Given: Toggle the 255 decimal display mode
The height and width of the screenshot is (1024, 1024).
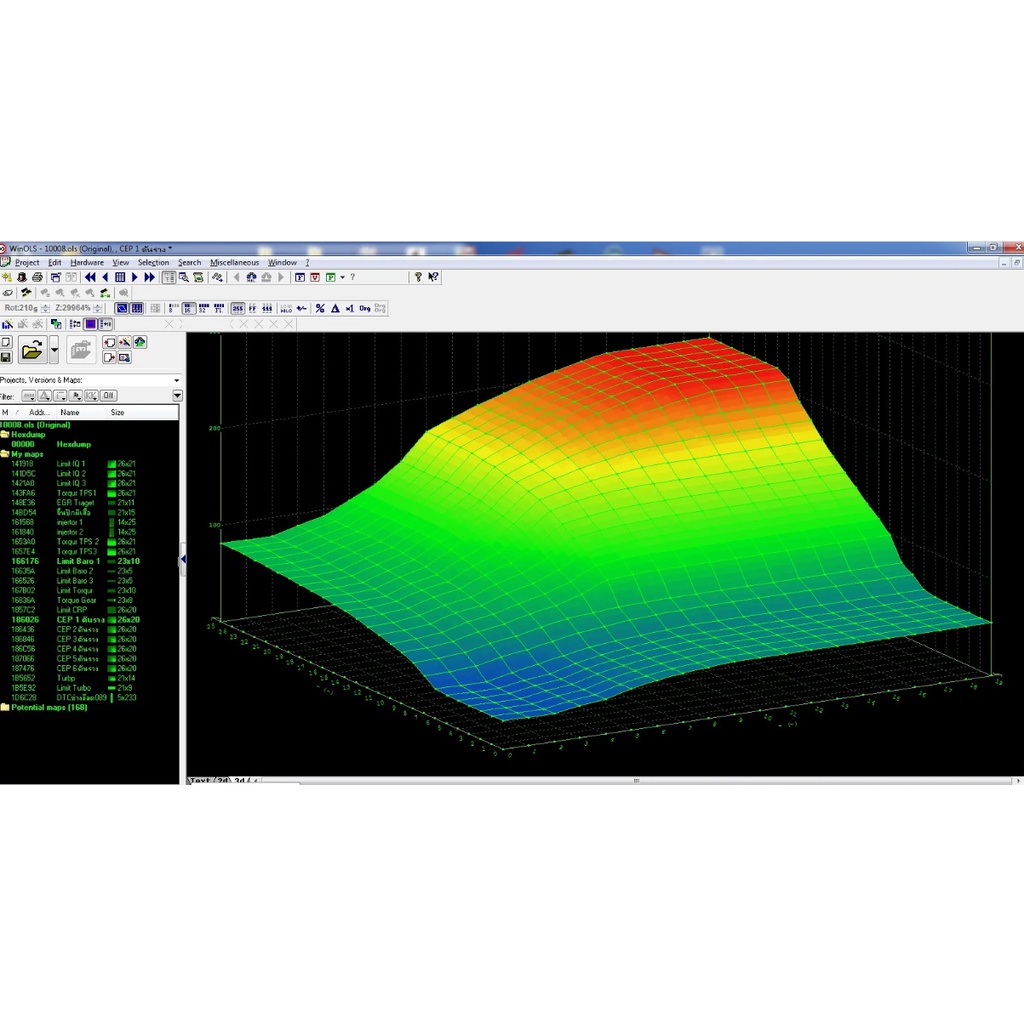Looking at the screenshot, I should click(x=237, y=308).
